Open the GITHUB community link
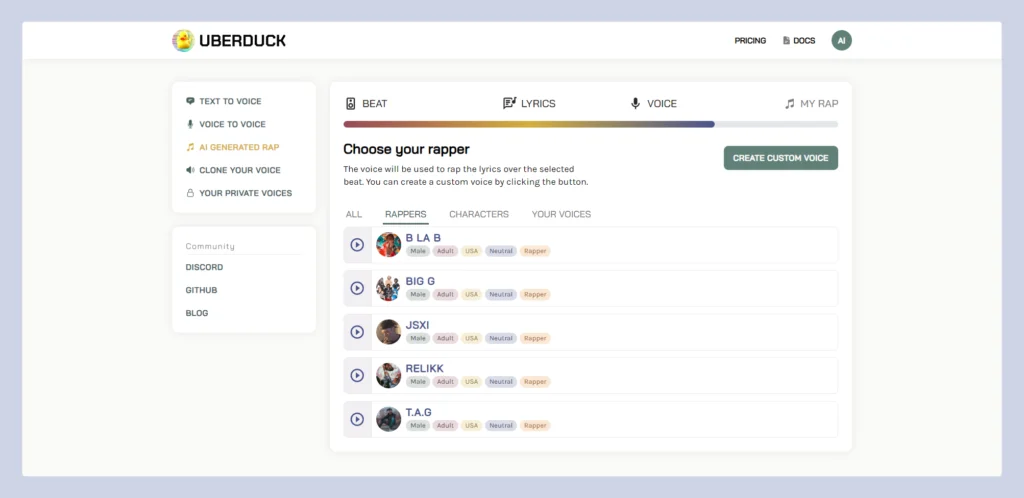 pyautogui.click(x=201, y=290)
